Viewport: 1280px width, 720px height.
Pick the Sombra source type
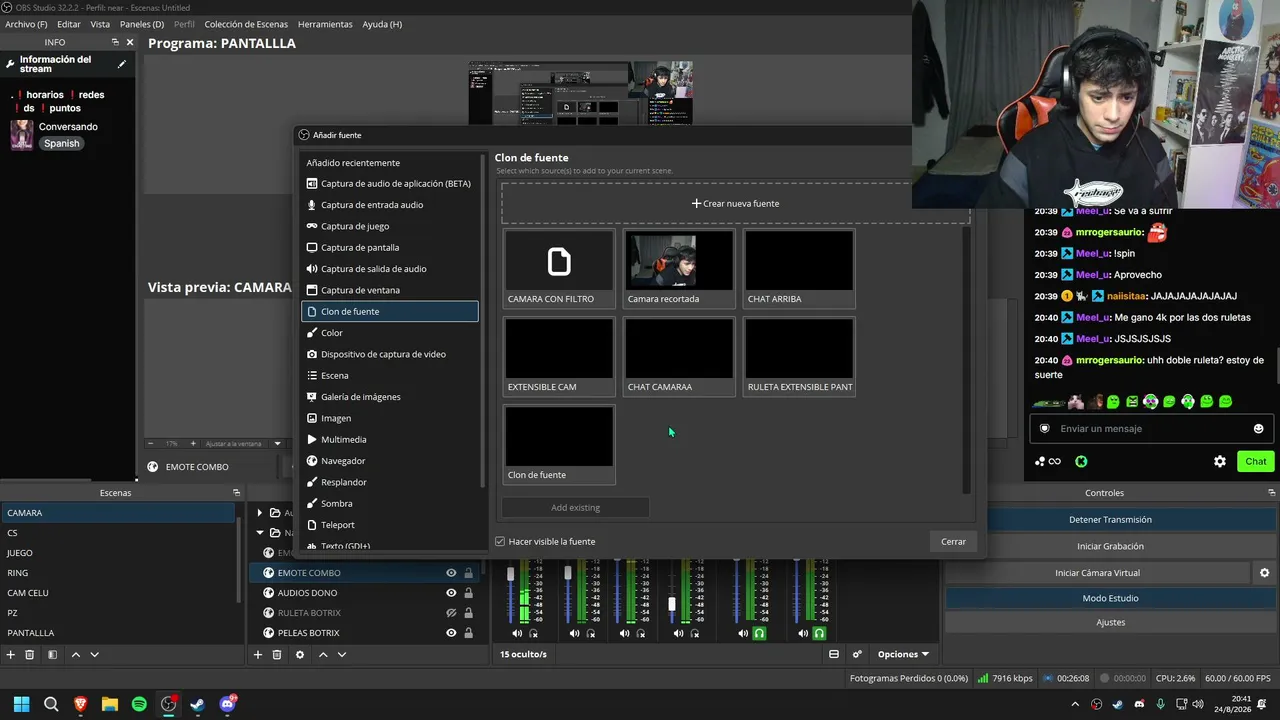click(x=390, y=504)
